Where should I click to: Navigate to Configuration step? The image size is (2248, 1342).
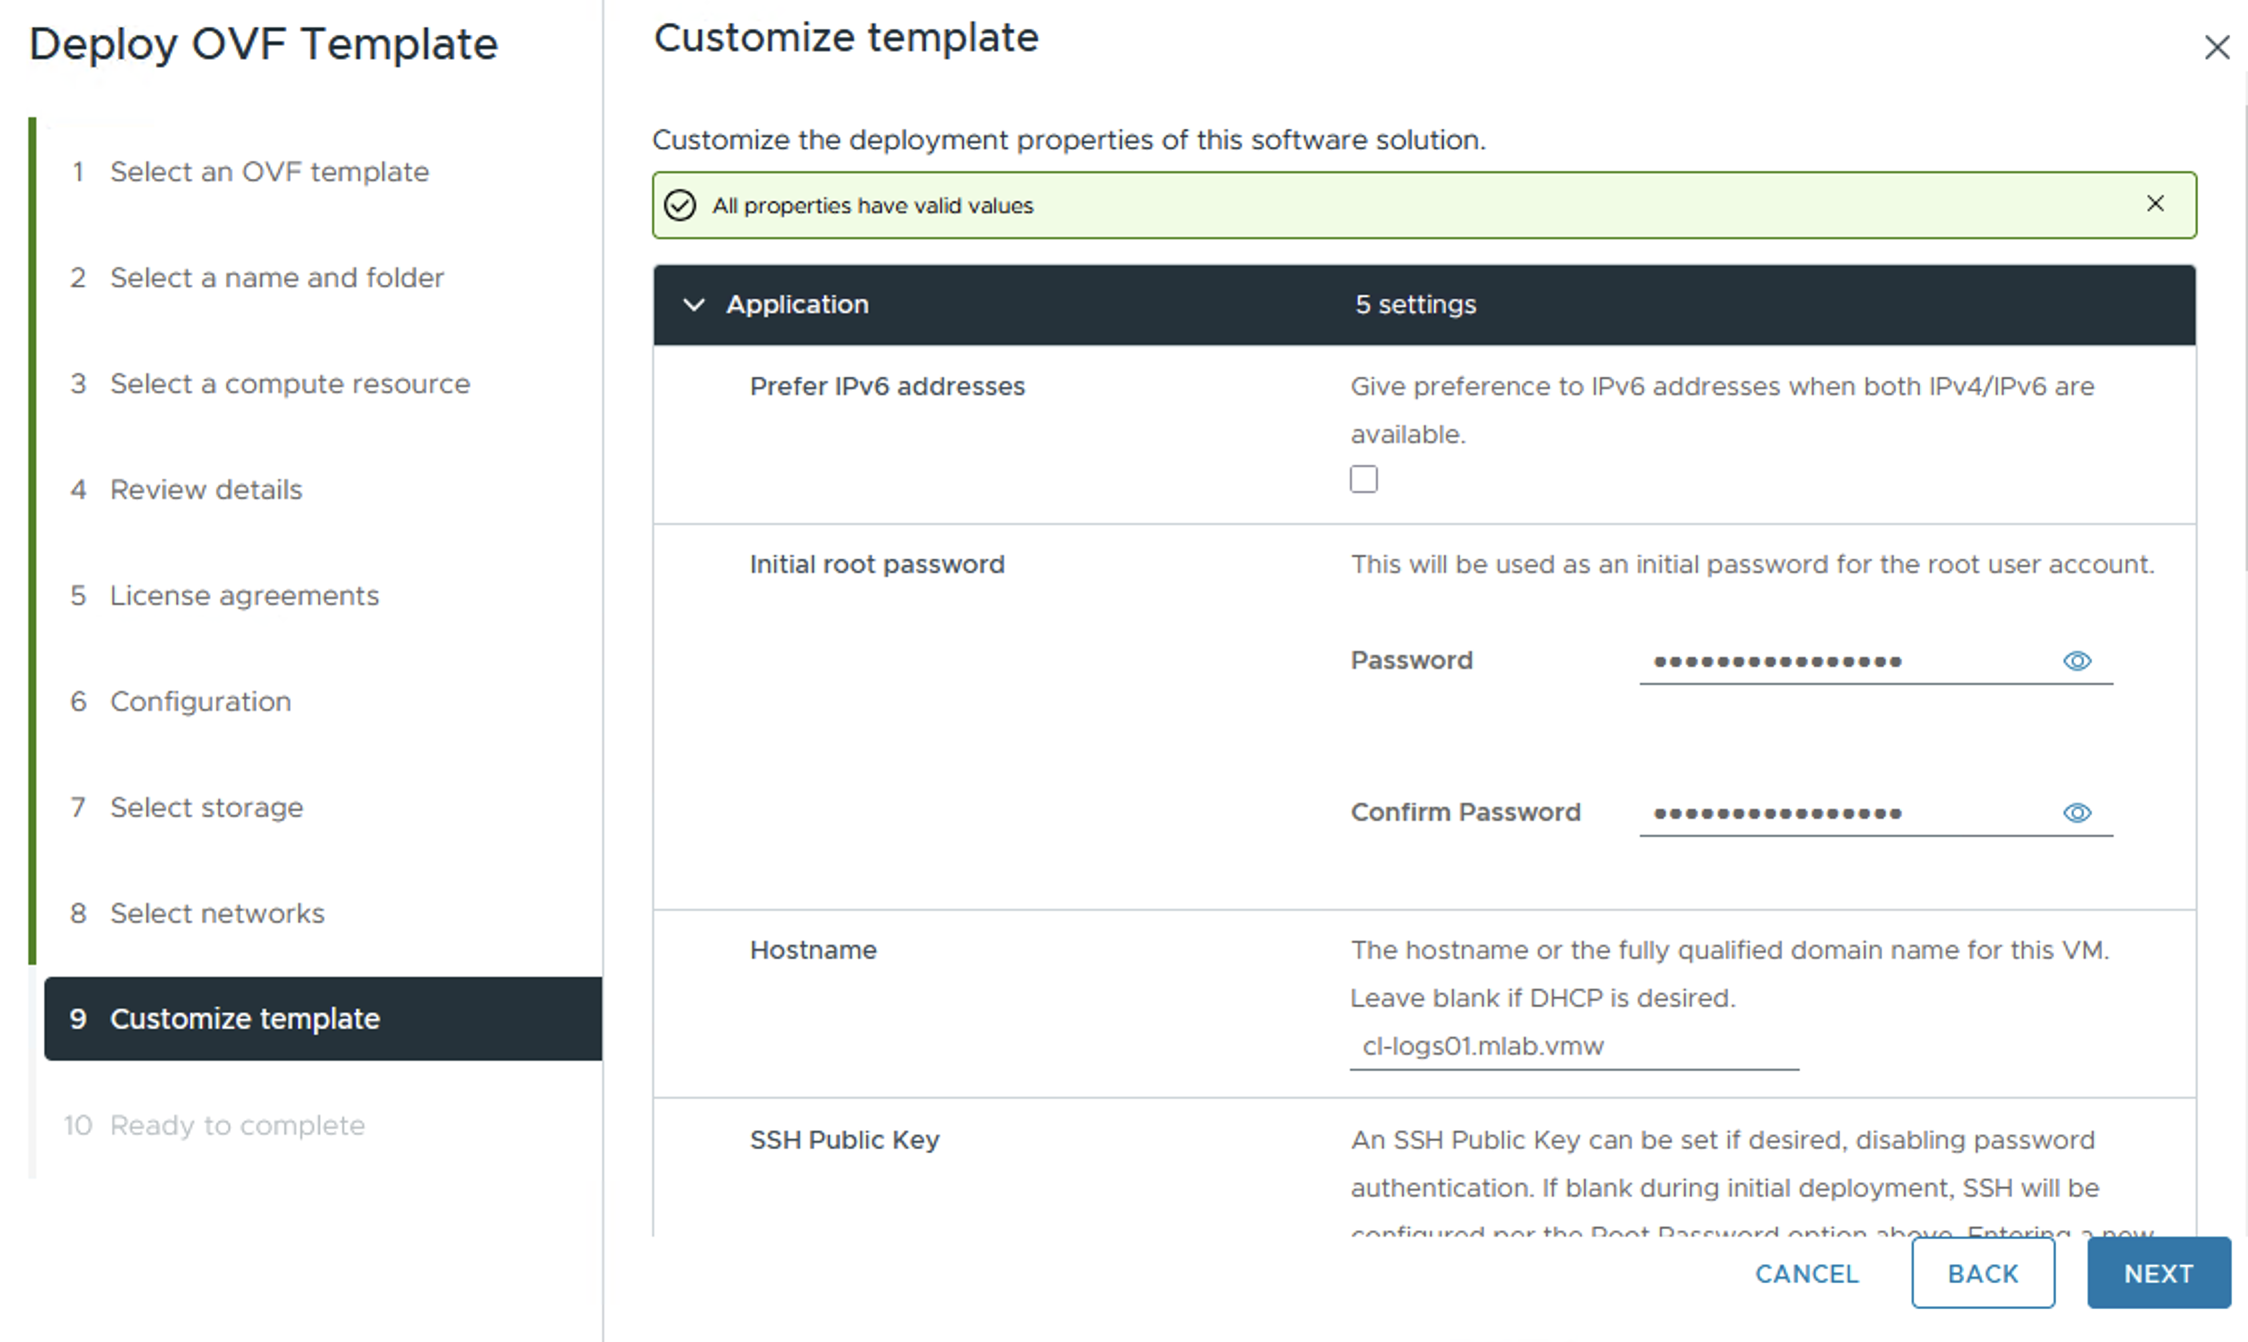tap(200, 702)
